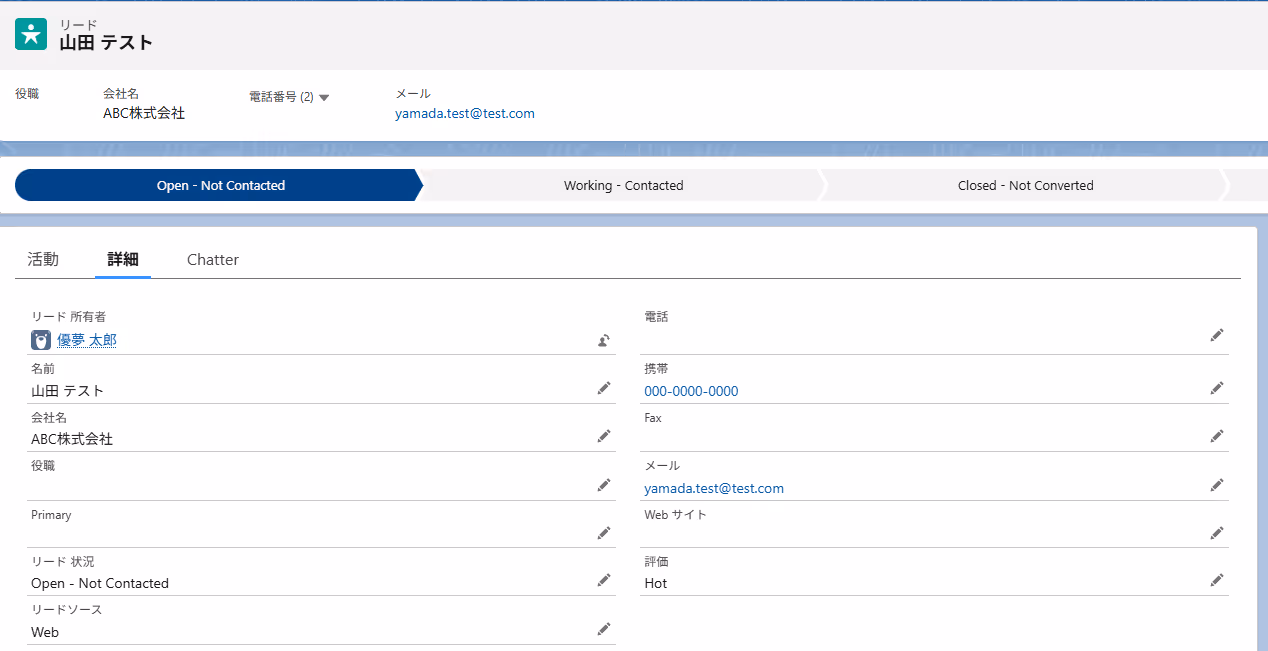Edit the 役職 field pencil icon

click(604, 485)
